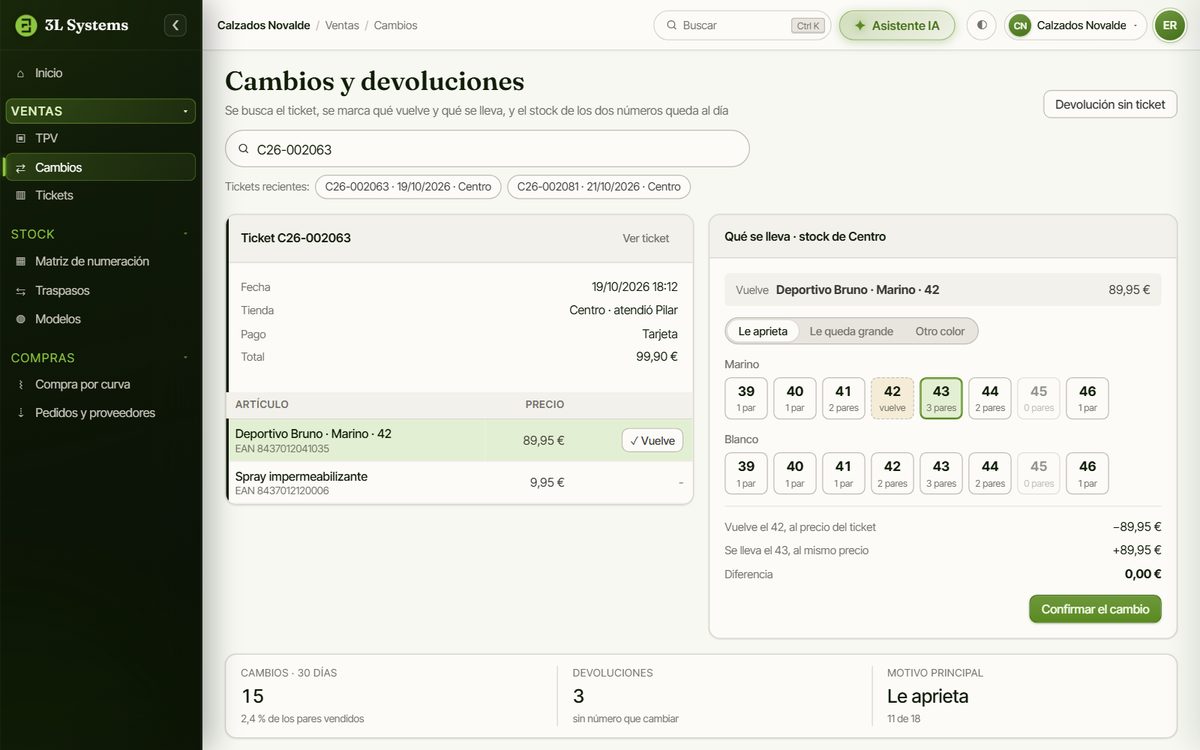Click Ventas in the breadcrumb

[x=342, y=25]
